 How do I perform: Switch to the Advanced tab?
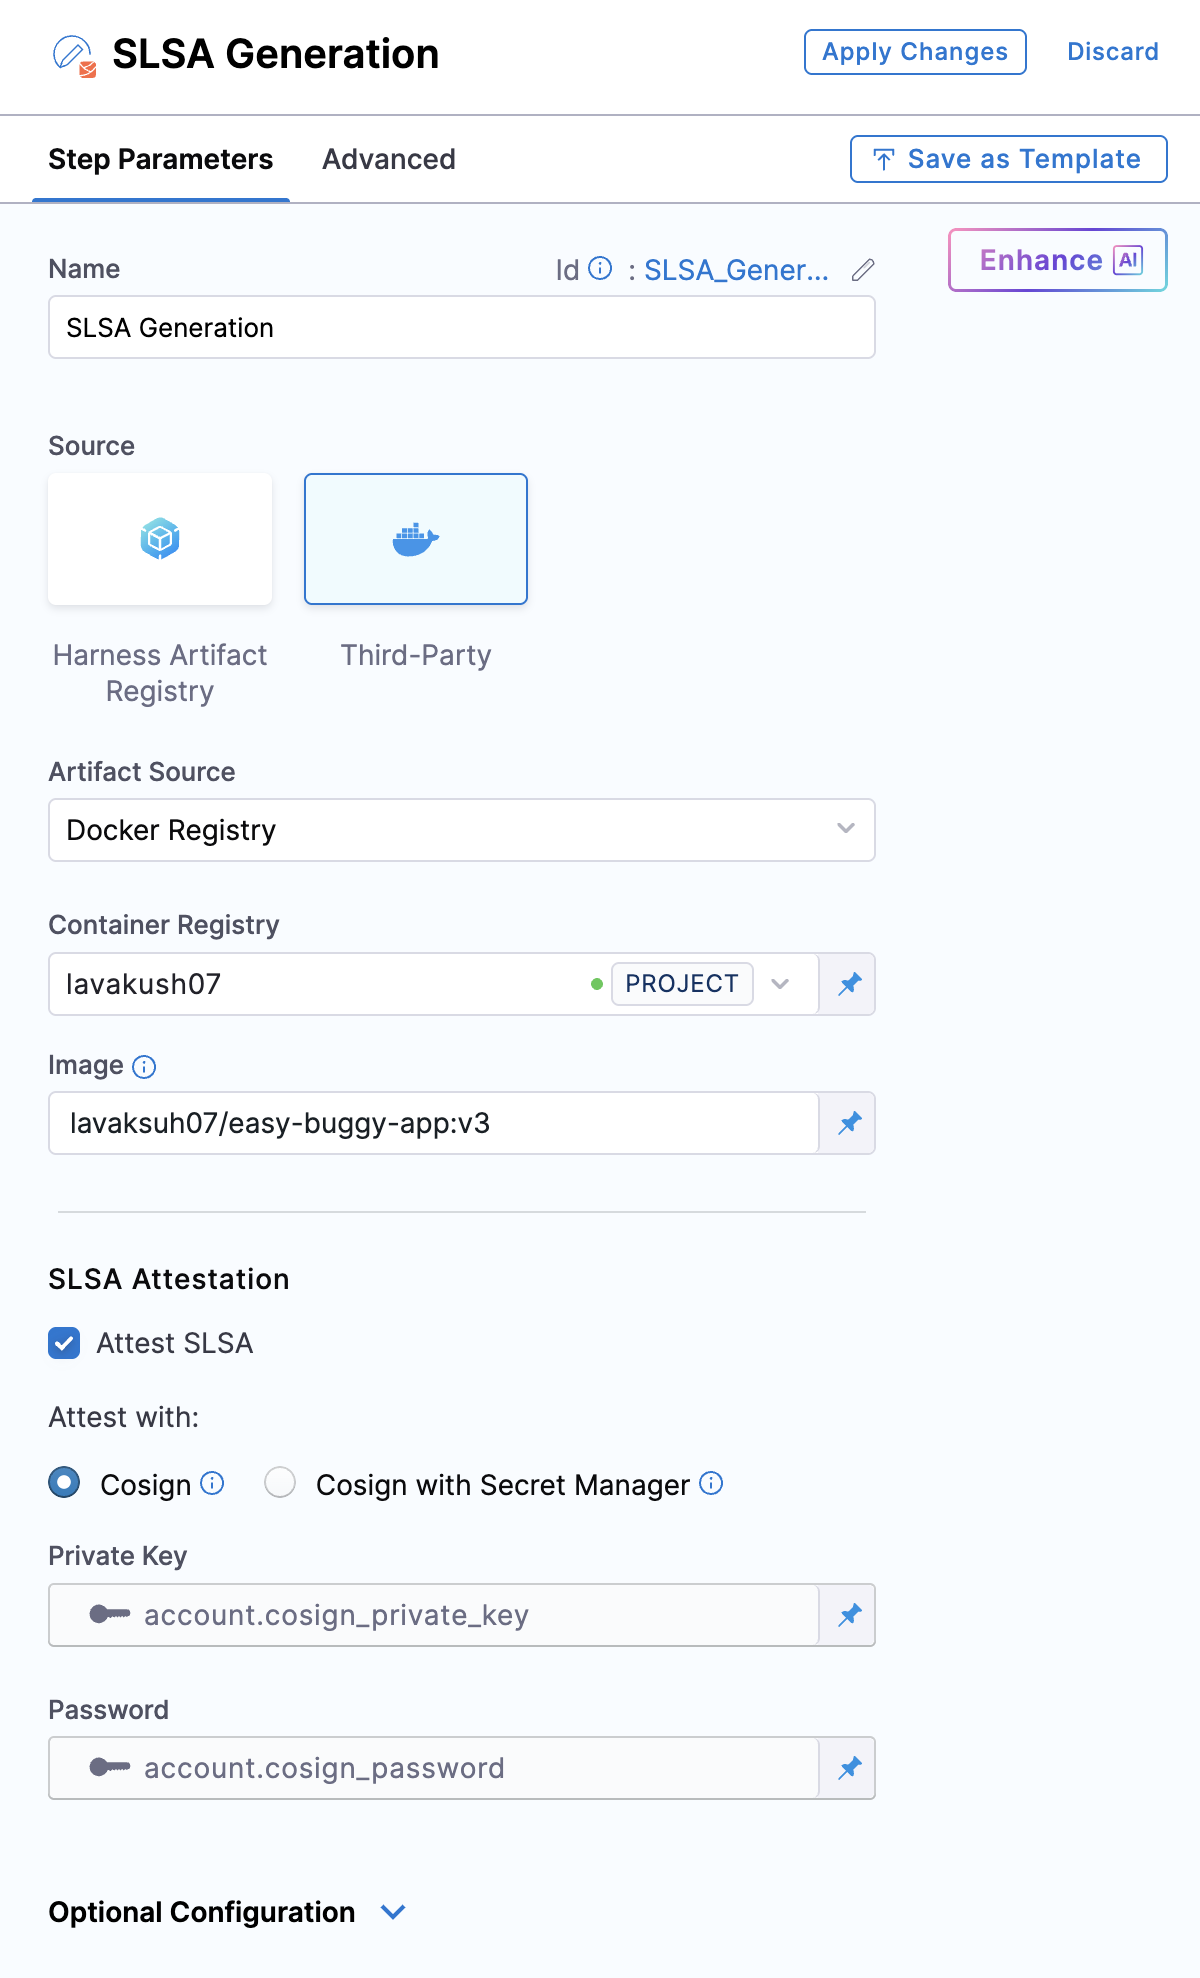pyautogui.click(x=388, y=159)
